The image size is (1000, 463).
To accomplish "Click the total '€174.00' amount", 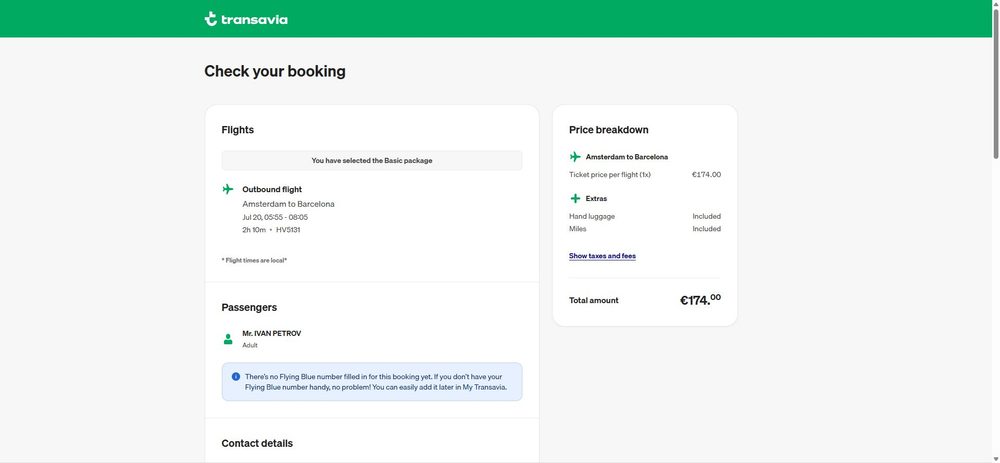I will point(700,300).
